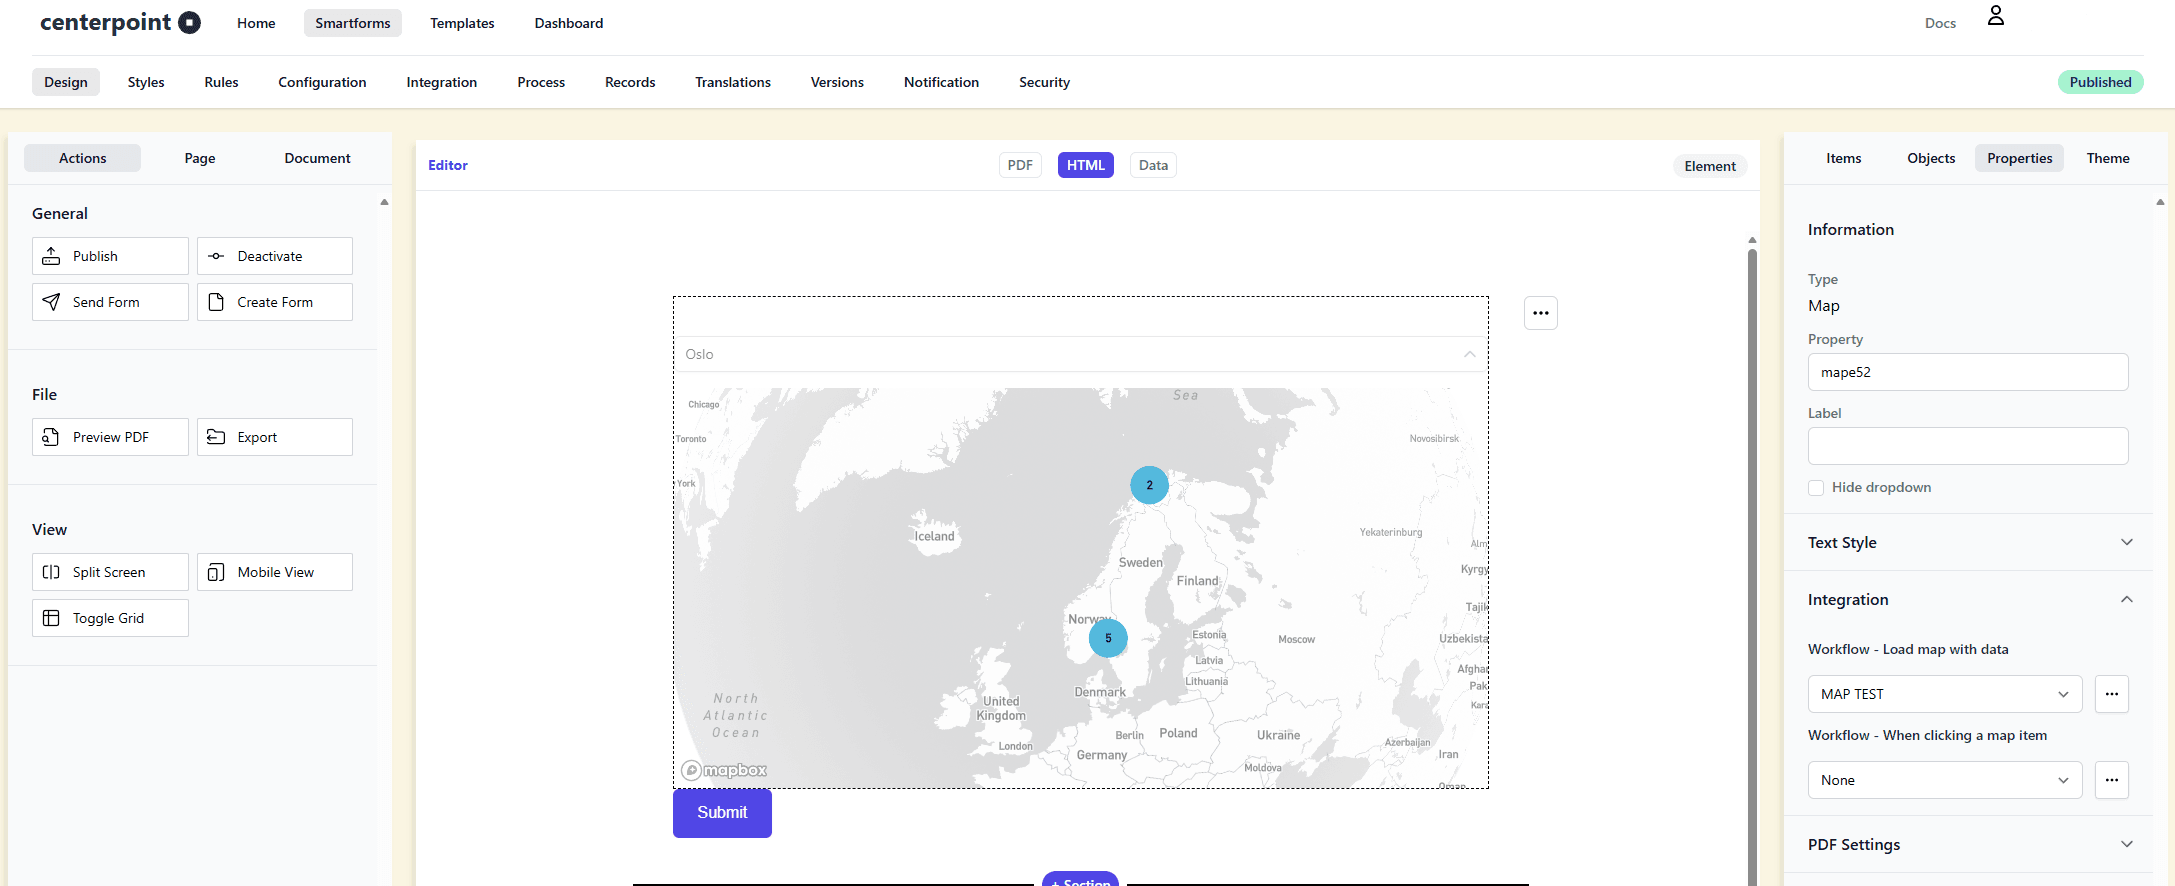Open the MAP TEST workflow dropdown
This screenshot has width=2175, height=886.
click(x=1945, y=694)
